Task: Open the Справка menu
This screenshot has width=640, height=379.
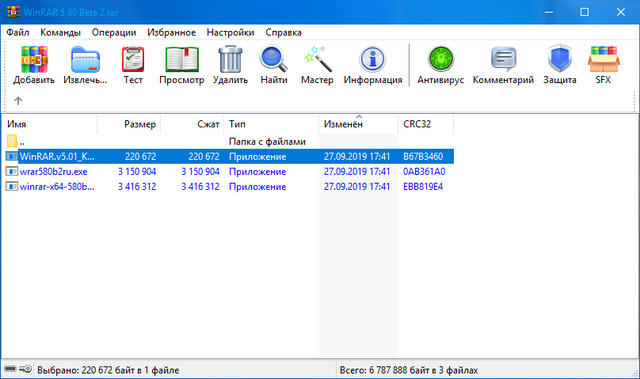Action: point(283,32)
